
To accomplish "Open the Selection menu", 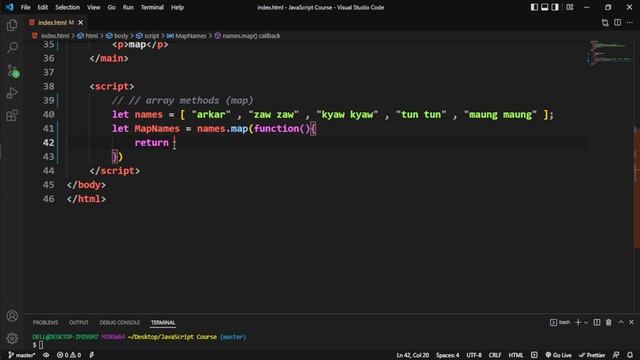I will click(x=67, y=7).
